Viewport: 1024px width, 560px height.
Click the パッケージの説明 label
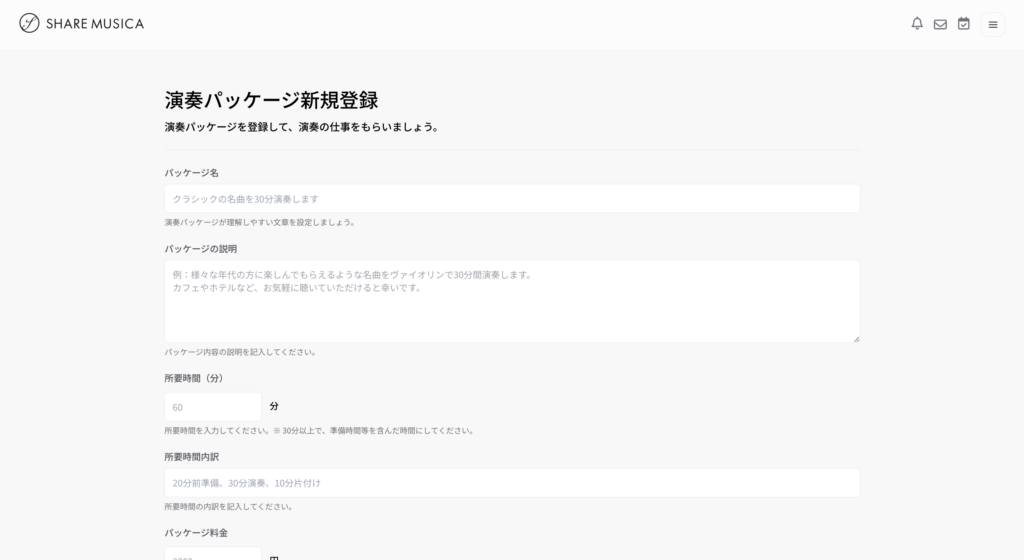coord(201,249)
